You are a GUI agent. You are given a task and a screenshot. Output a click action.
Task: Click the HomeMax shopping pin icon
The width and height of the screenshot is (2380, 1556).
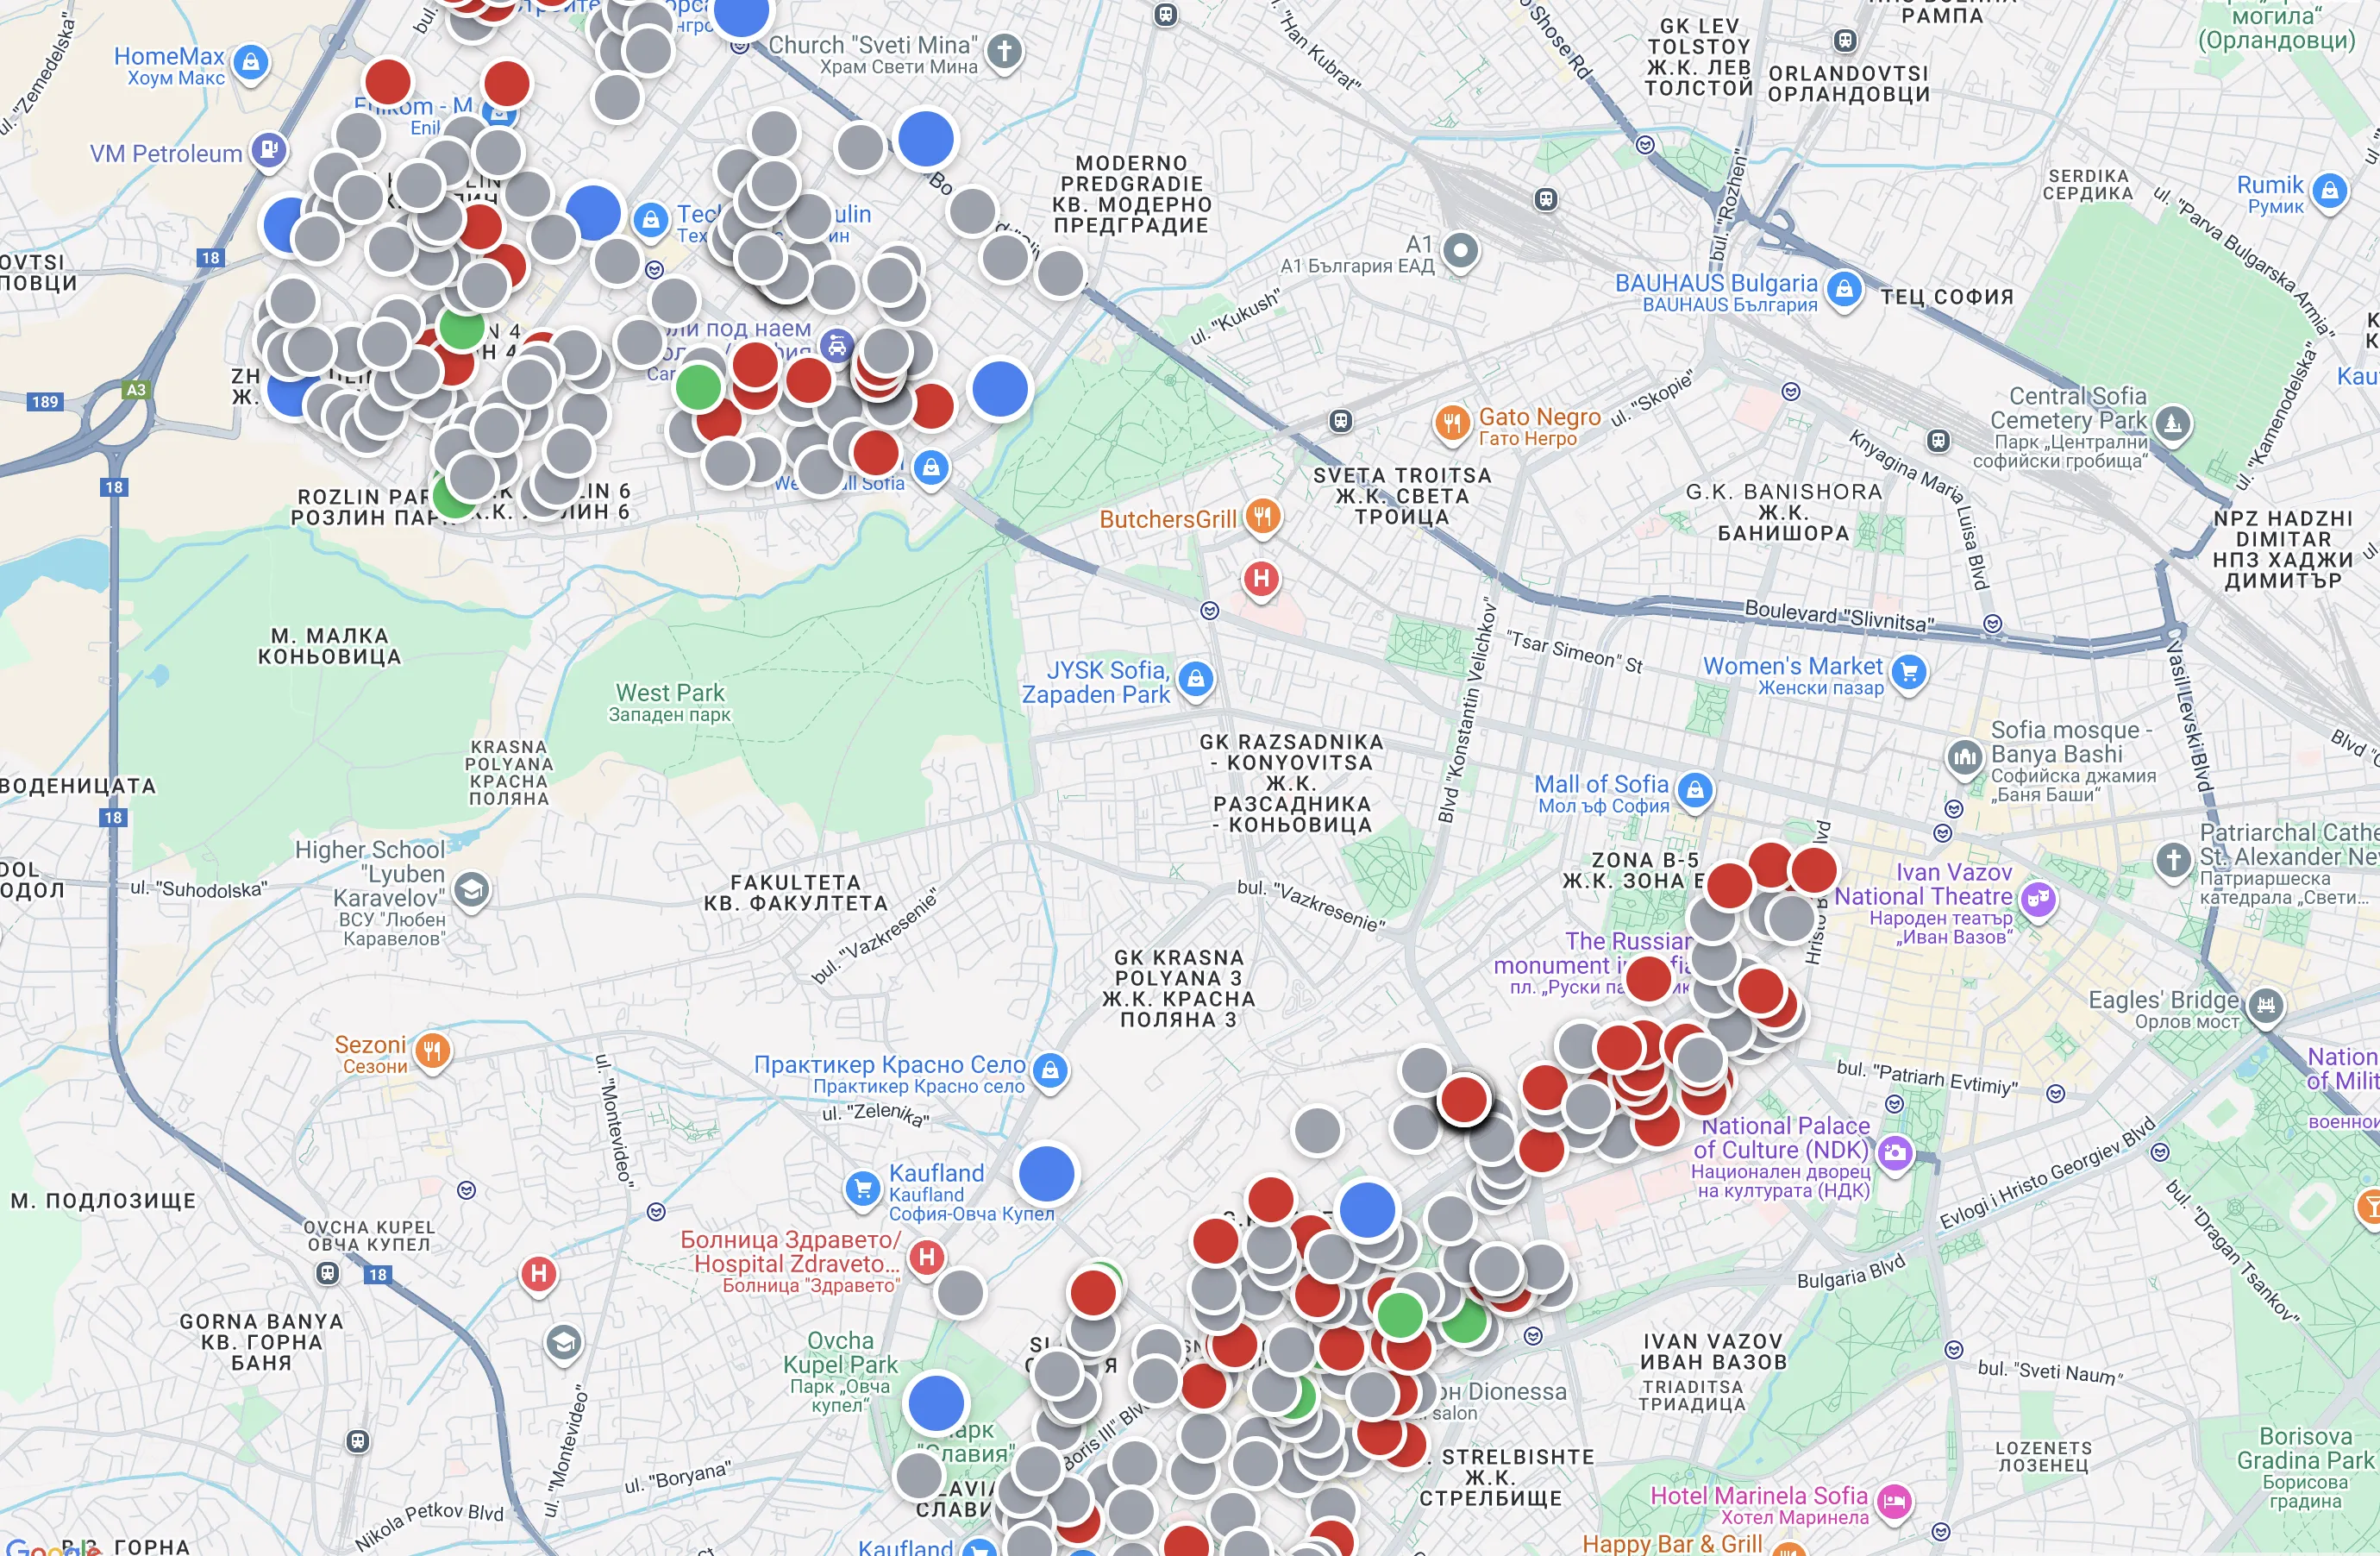point(251,63)
